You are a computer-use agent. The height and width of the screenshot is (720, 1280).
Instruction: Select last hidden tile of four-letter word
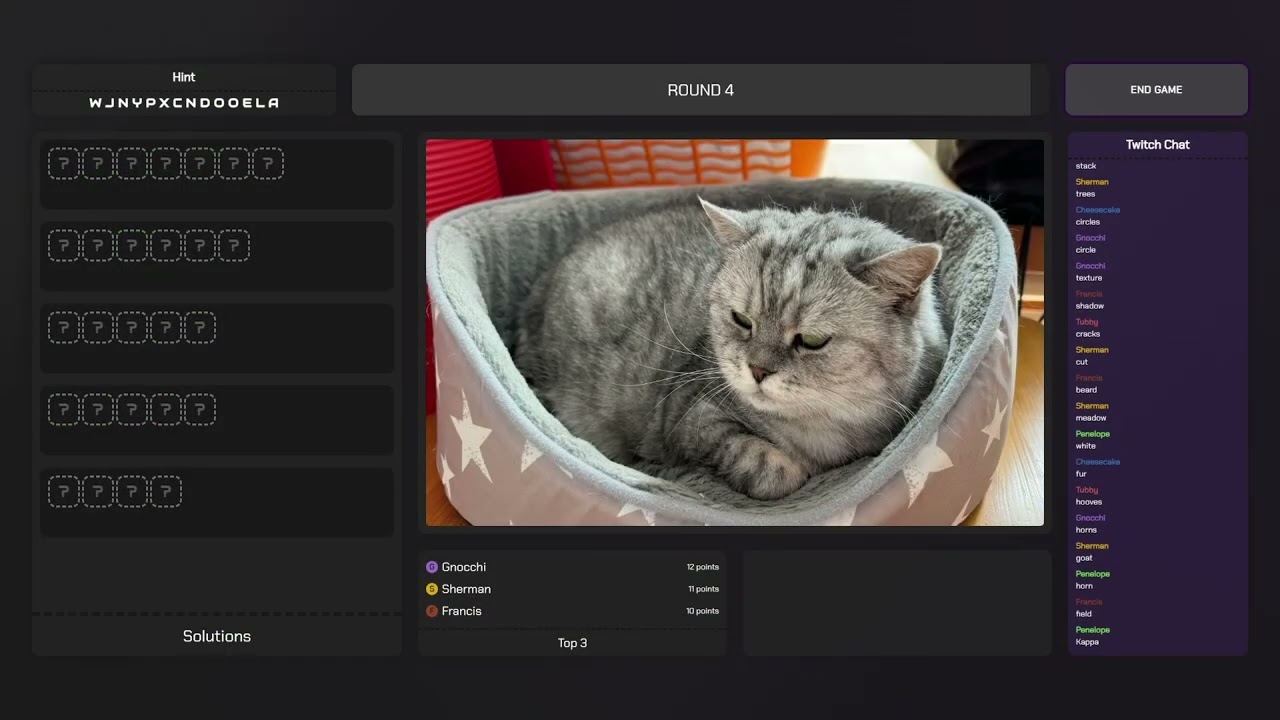click(166, 492)
